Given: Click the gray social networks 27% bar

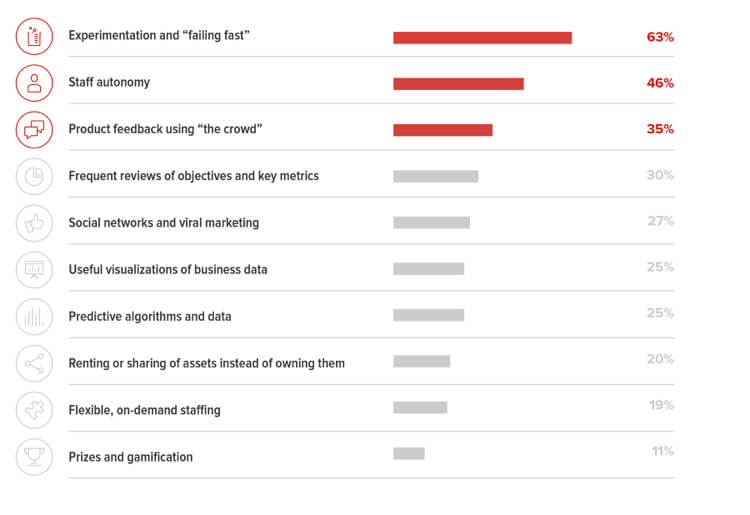Looking at the screenshot, I should [x=431, y=223].
